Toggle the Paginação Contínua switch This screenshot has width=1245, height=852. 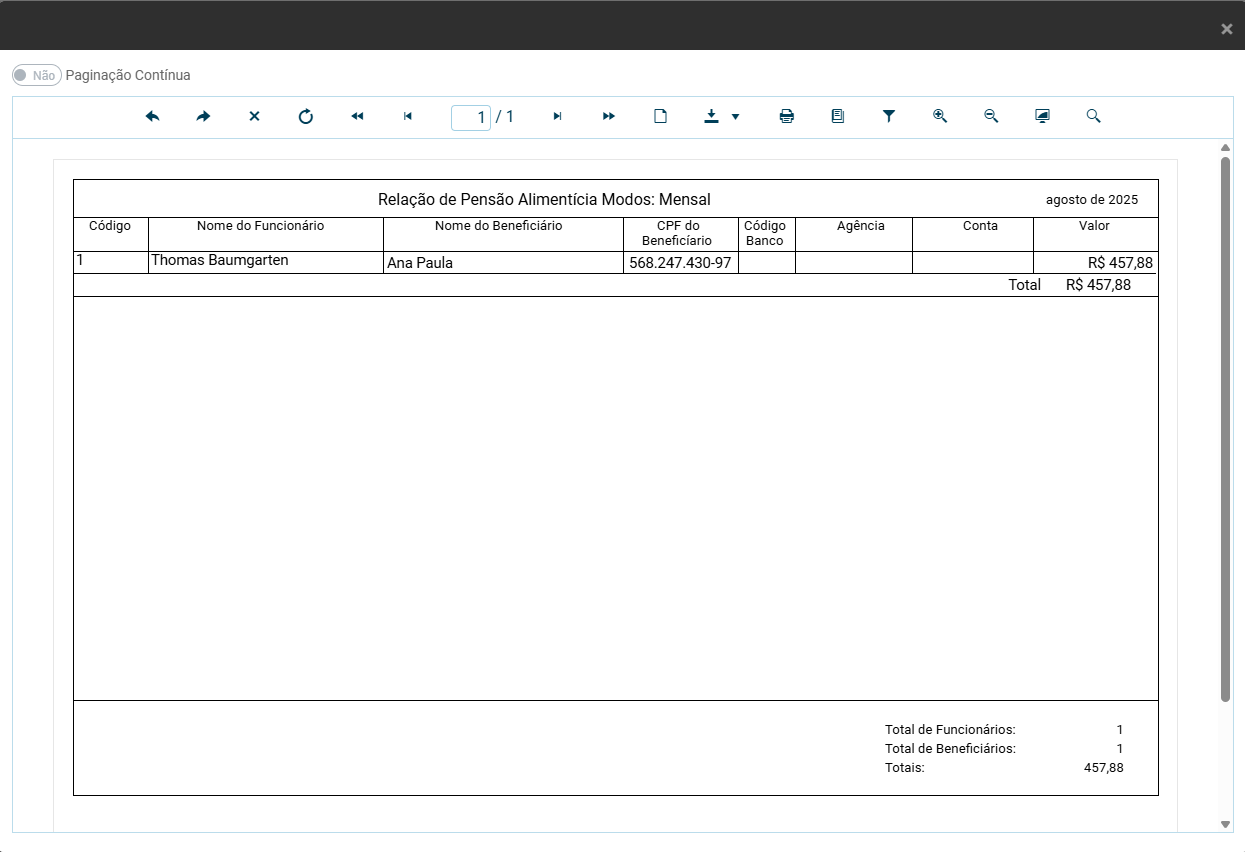37,75
